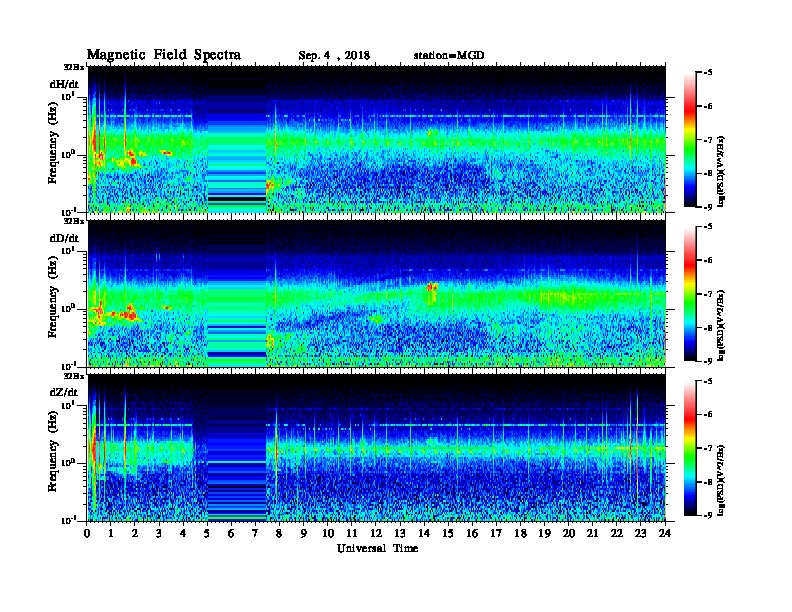This screenshot has width=792, height=612.
Task: Click the "station=MGD" label
Action: [x=449, y=55]
